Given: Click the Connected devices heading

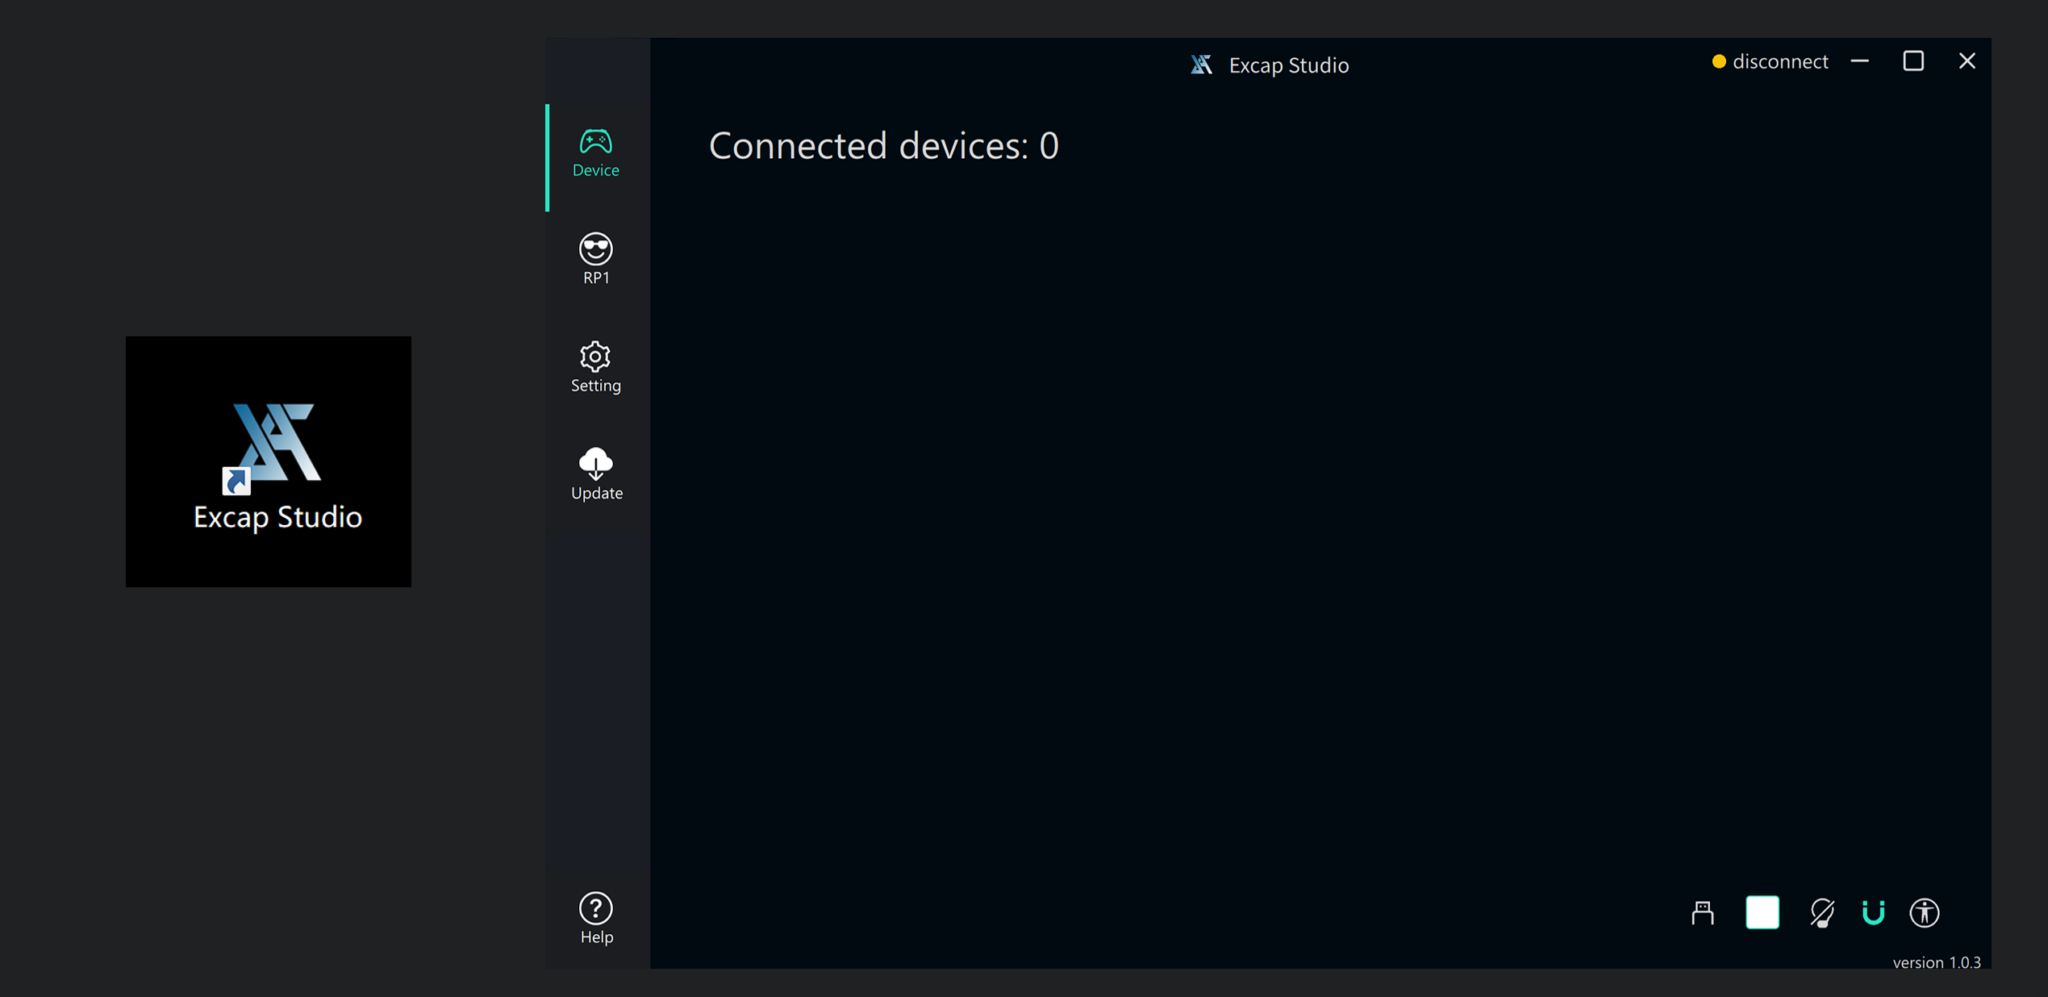Looking at the screenshot, I should (x=883, y=146).
